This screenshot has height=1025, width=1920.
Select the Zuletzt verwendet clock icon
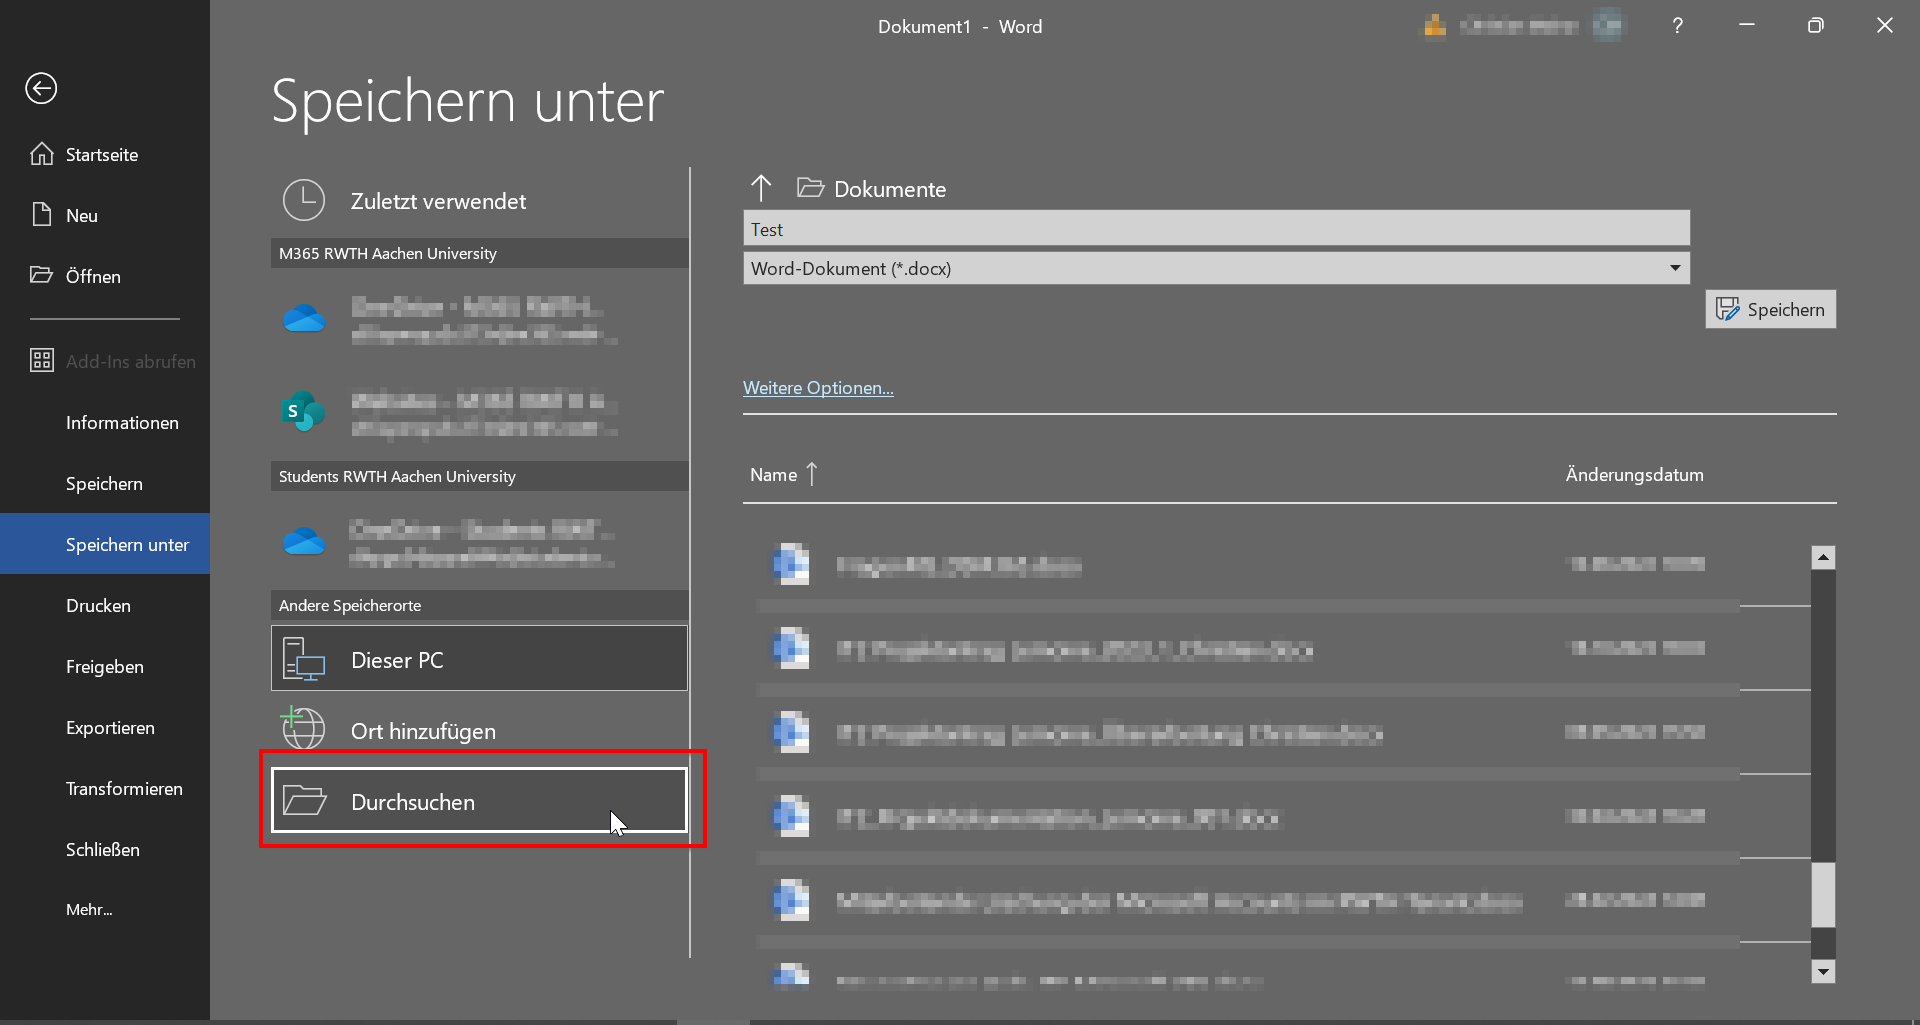pos(303,200)
